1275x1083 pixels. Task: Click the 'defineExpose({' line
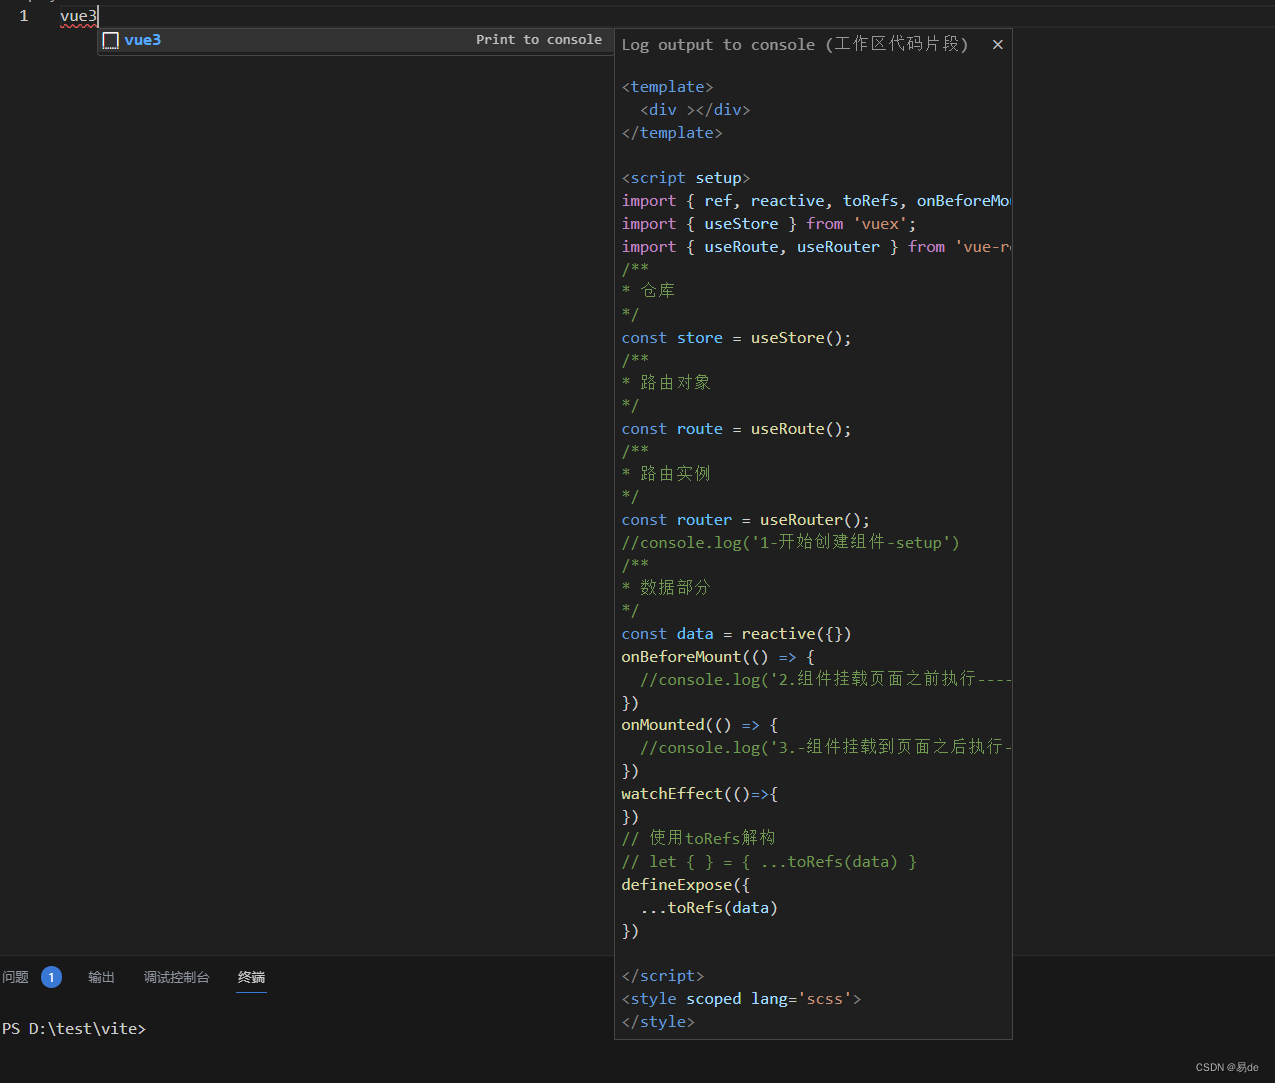tap(686, 885)
